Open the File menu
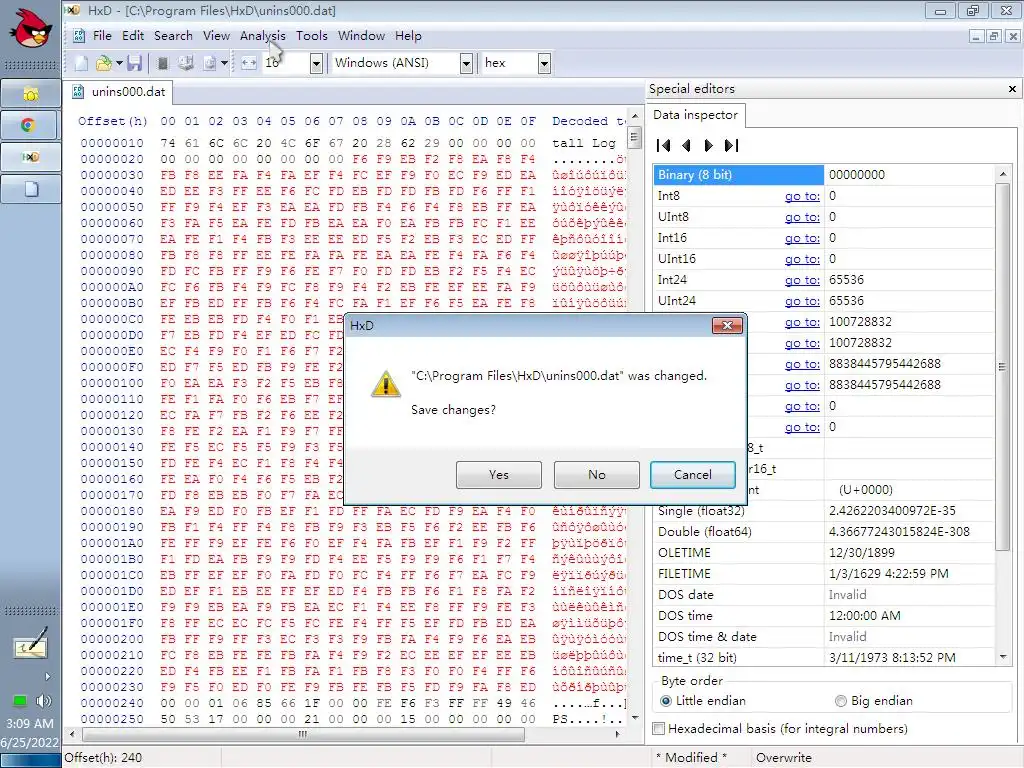This screenshot has height=768, width=1024. point(102,35)
